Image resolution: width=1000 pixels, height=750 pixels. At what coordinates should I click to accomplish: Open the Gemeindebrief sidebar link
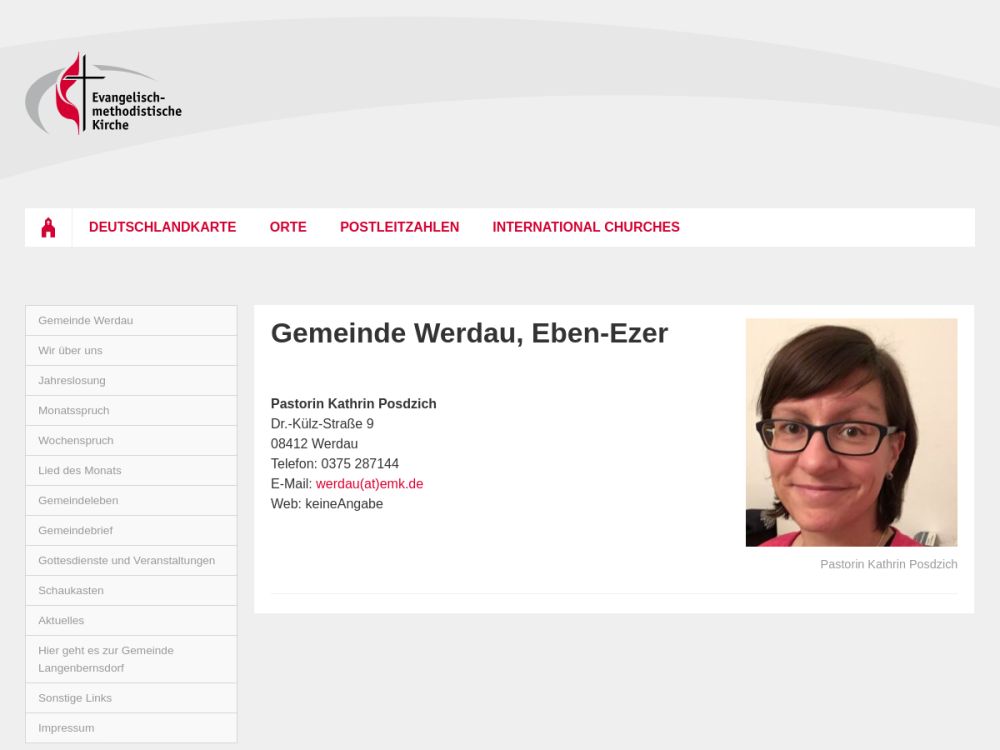pos(131,530)
